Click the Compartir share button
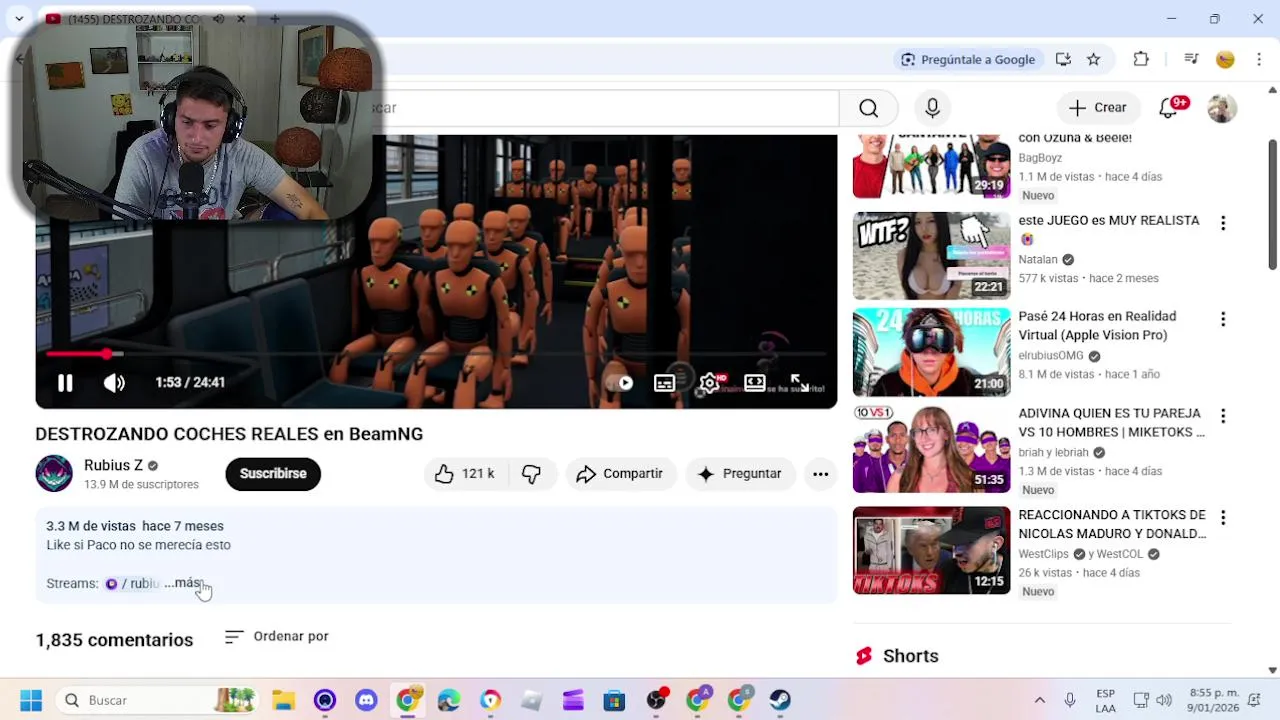Image resolution: width=1280 pixels, height=720 pixels. pos(620,473)
